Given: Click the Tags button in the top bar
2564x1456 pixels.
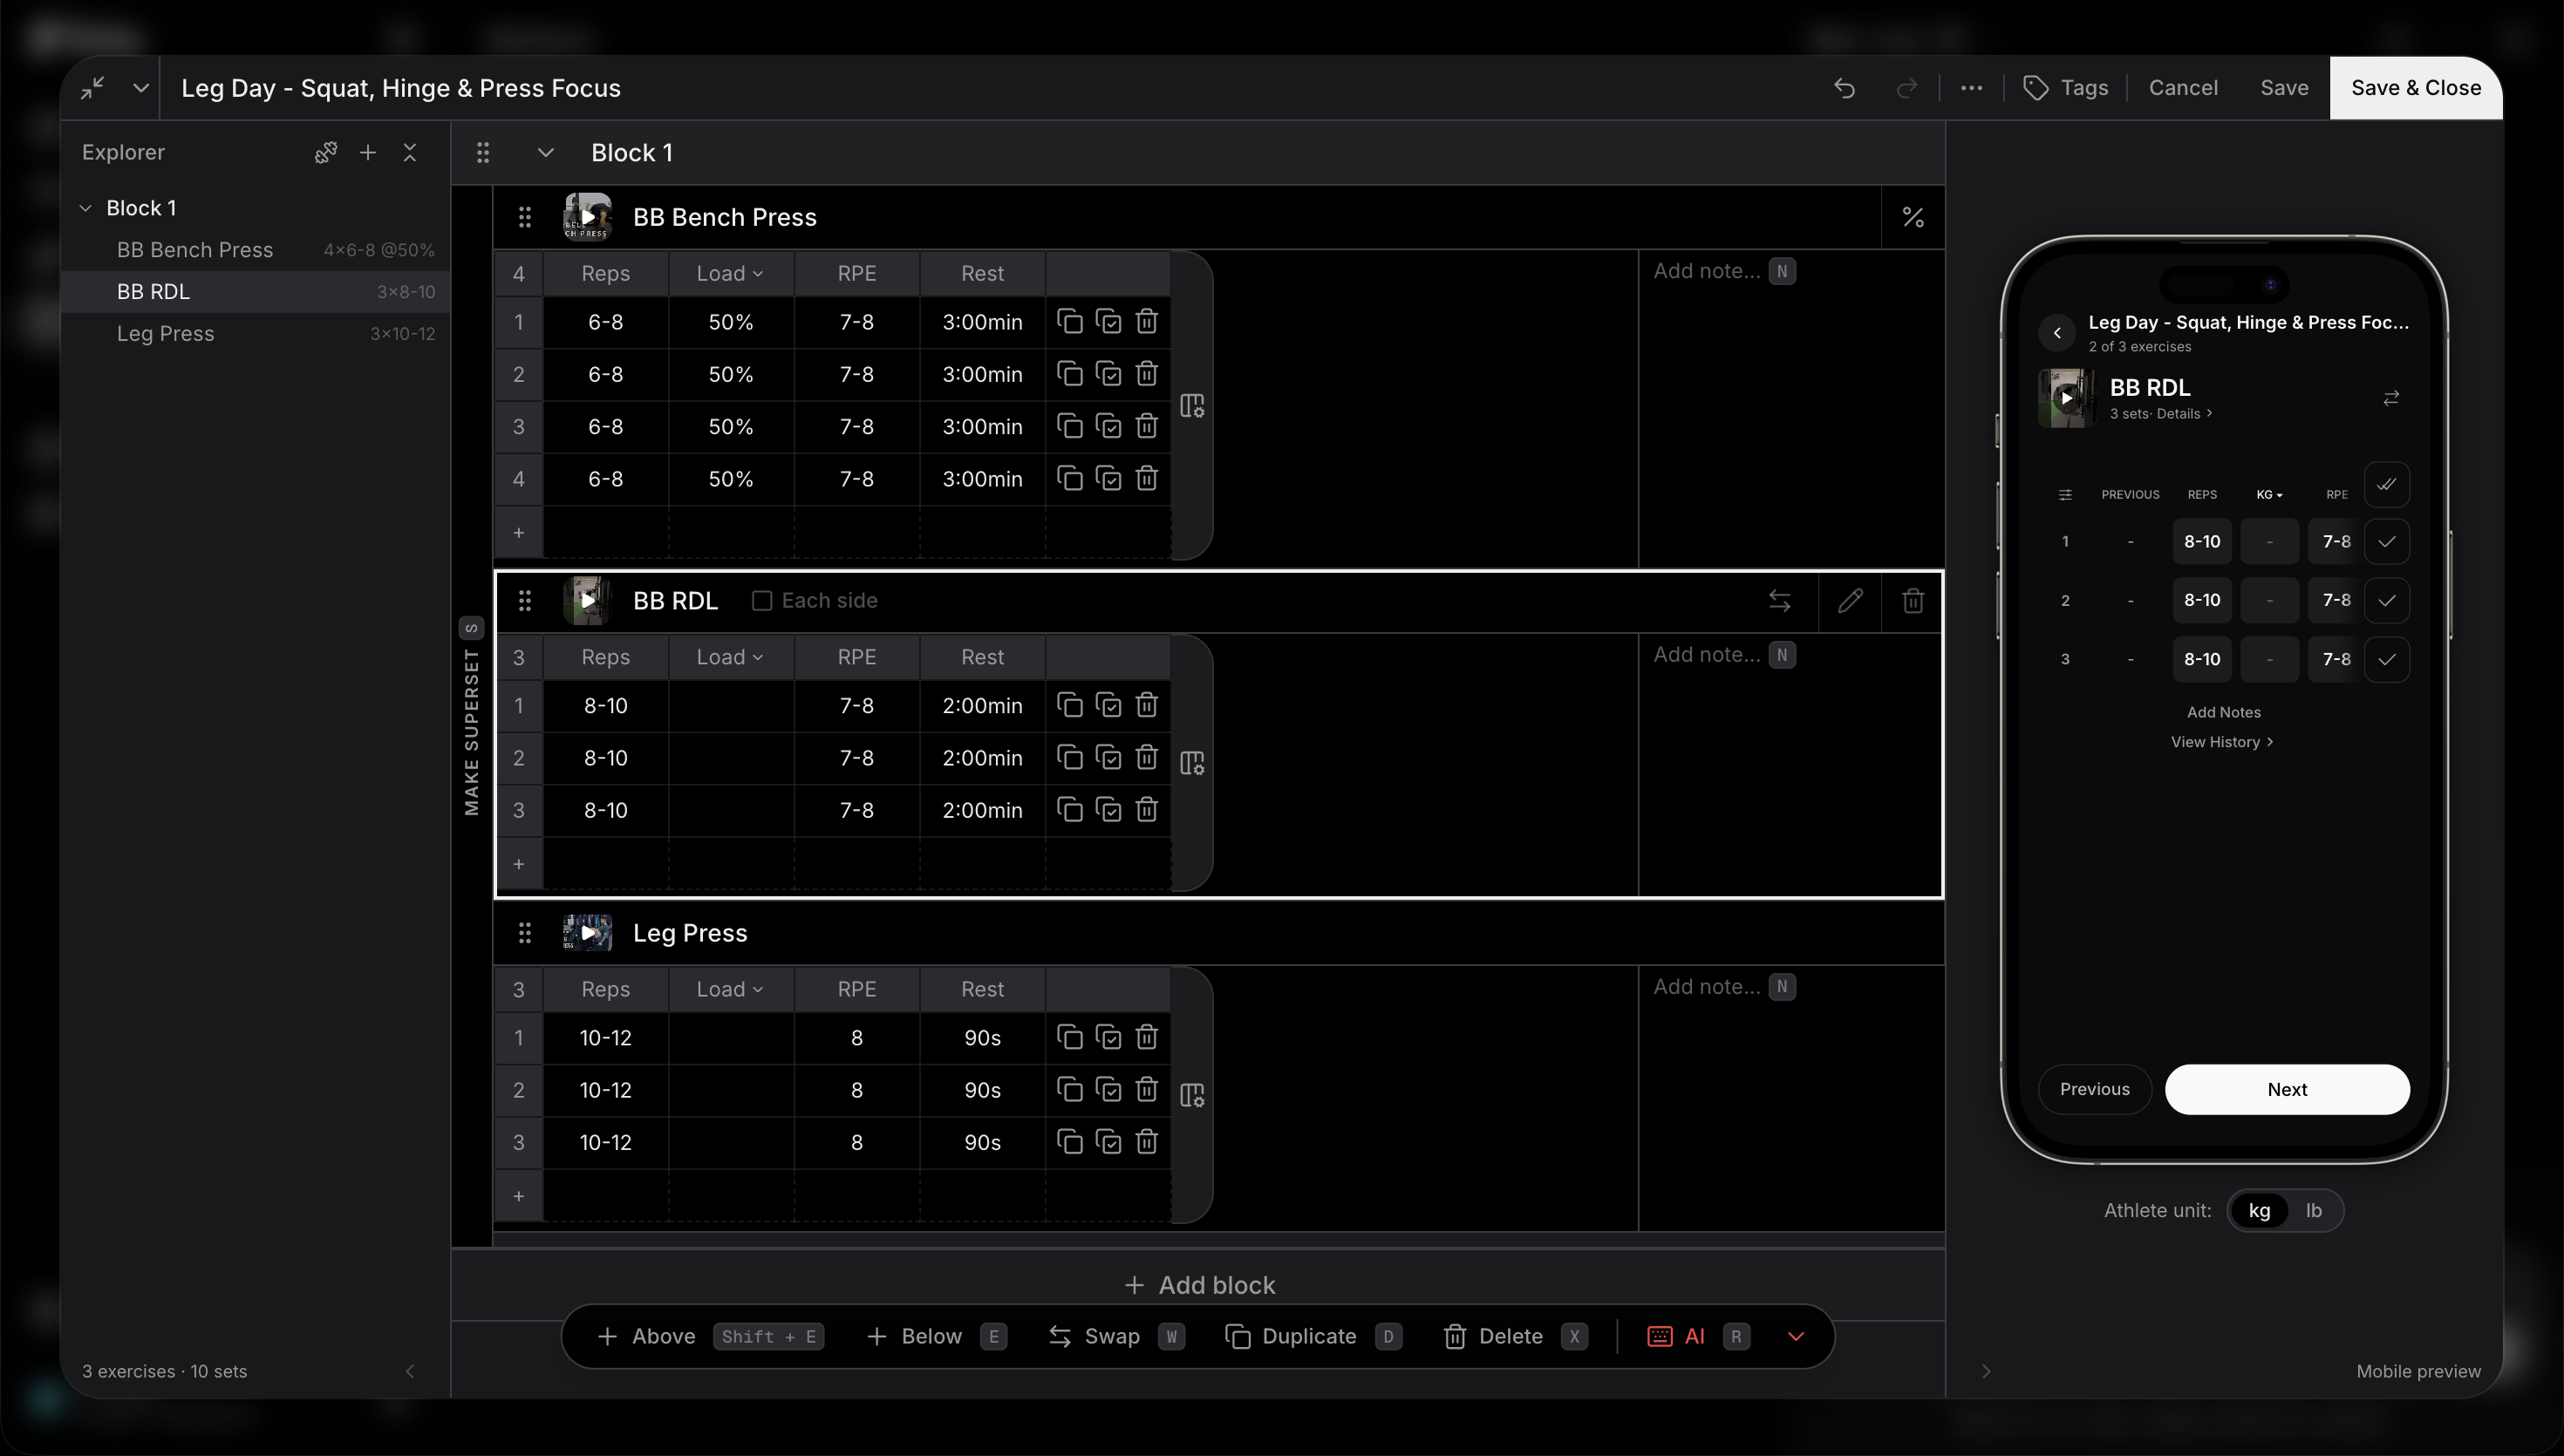Looking at the screenshot, I should [x=2065, y=88].
